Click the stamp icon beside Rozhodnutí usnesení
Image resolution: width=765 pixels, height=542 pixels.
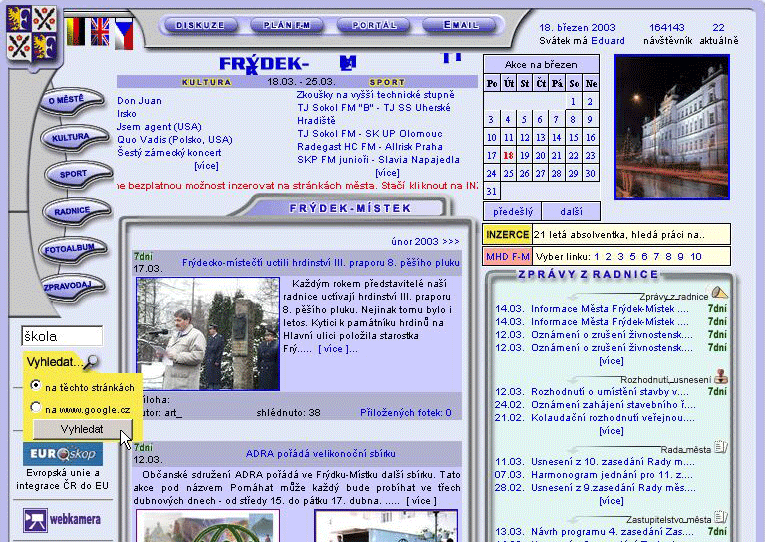click(x=721, y=378)
